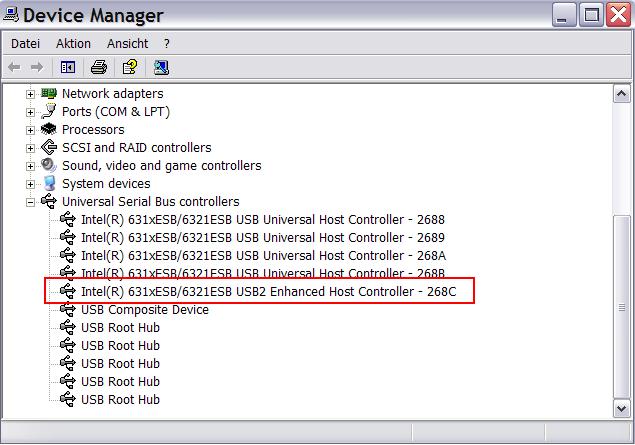Open the Ansicht menu
The height and width of the screenshot is (445, 635).
click(128, 43)
